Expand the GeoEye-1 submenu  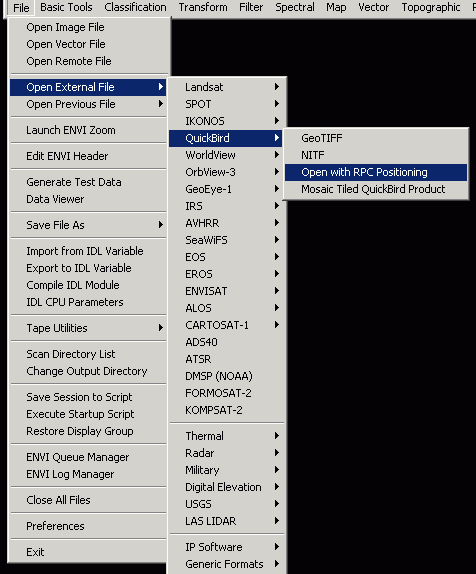226,189
